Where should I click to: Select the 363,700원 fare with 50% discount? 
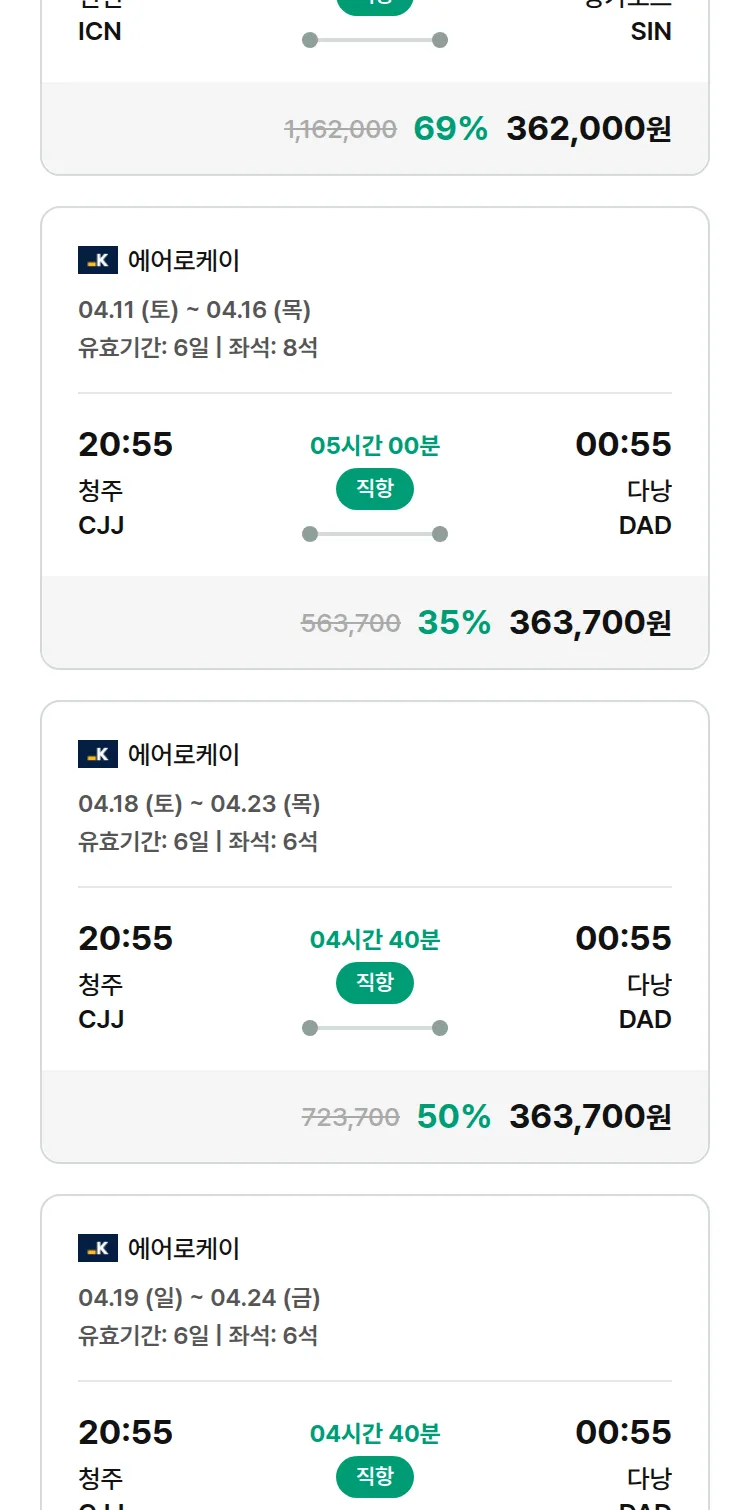590,1117
